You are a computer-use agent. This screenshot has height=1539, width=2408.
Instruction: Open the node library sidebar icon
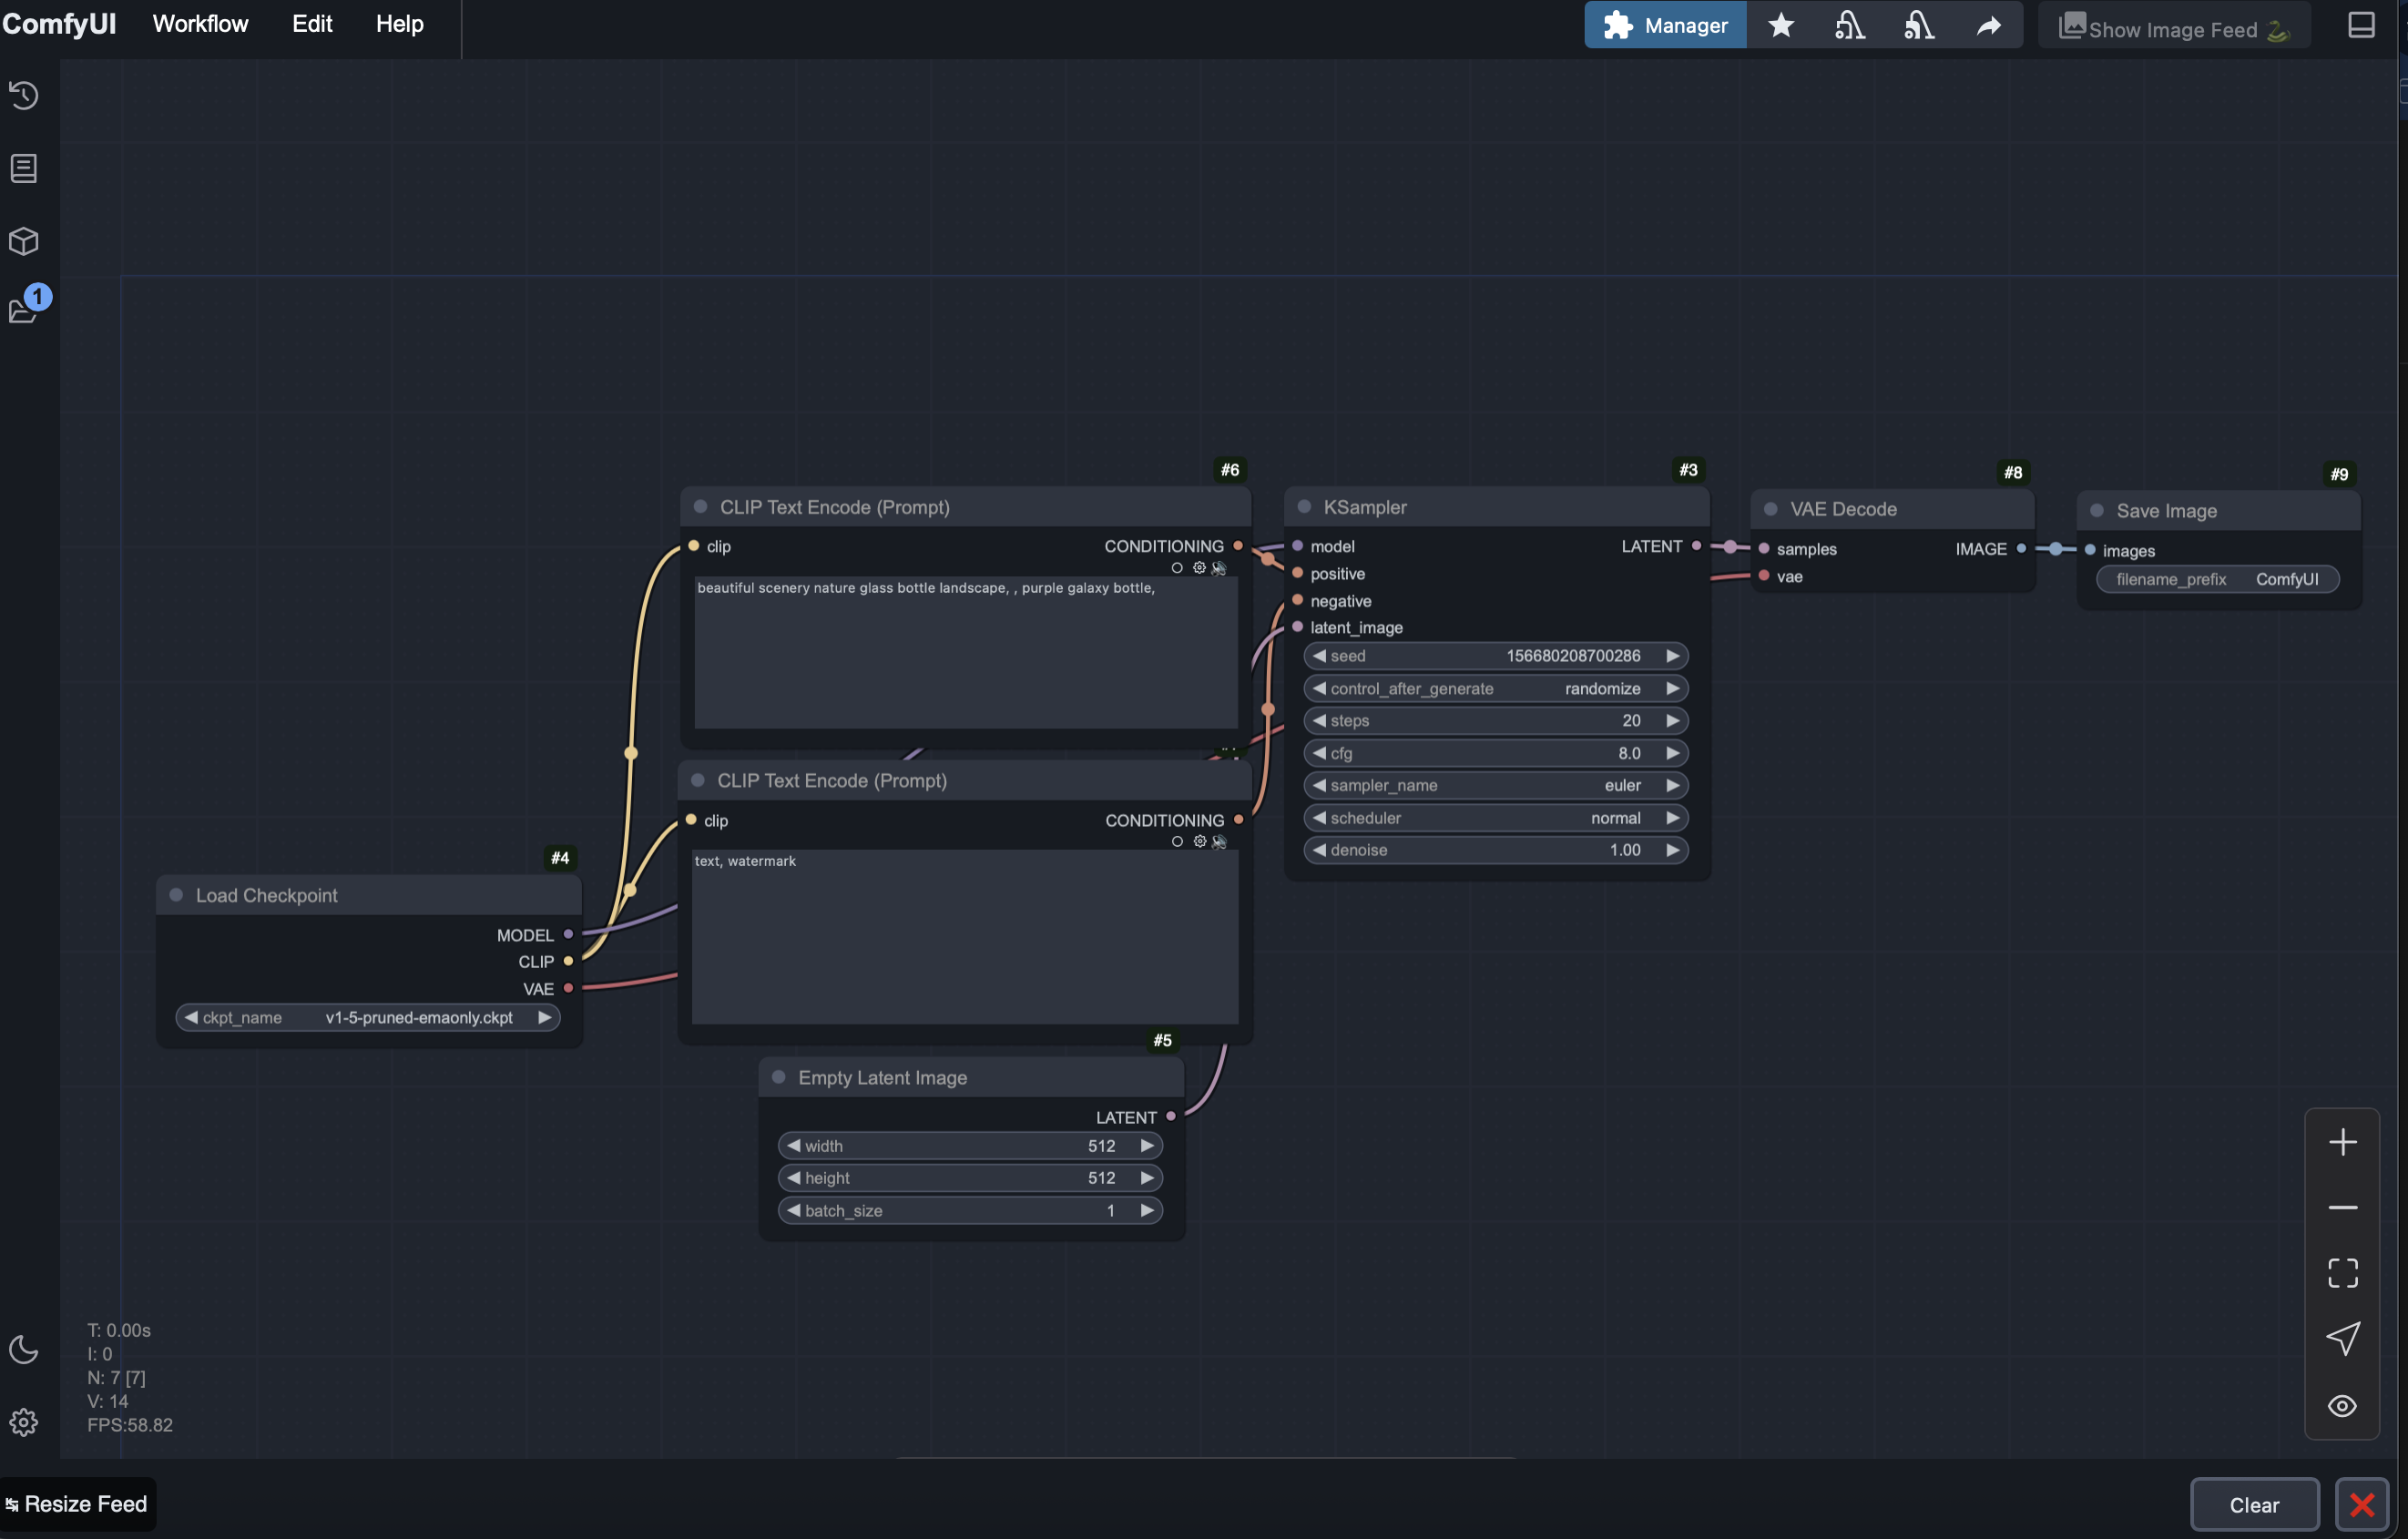(24, 168)
